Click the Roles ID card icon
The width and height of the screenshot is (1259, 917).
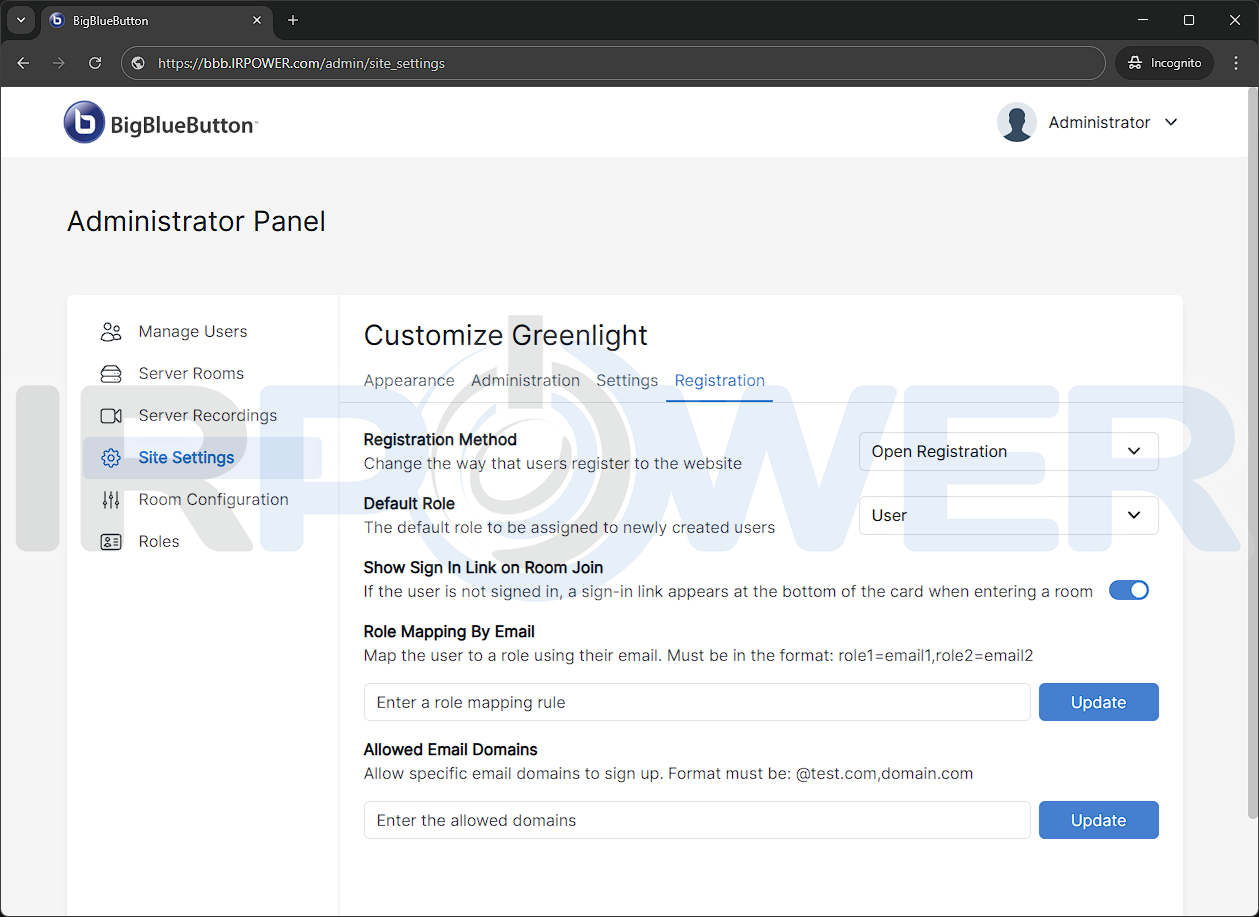111,542
